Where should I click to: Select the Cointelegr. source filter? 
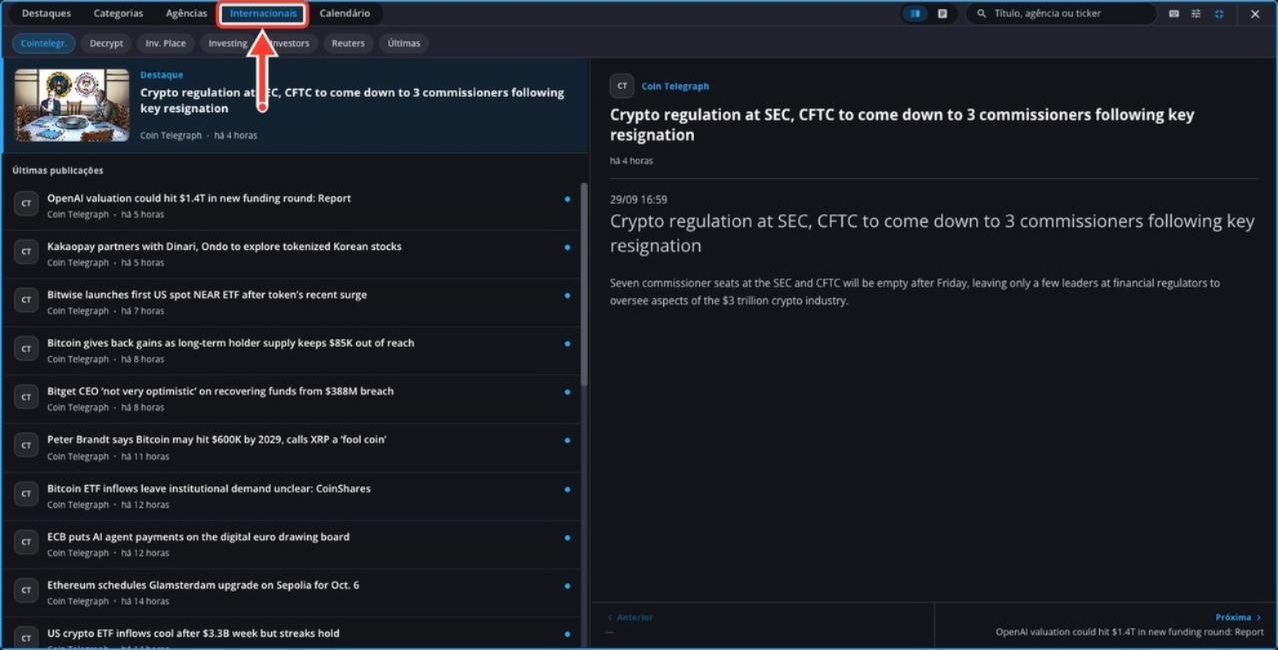(x=44, y=43)
